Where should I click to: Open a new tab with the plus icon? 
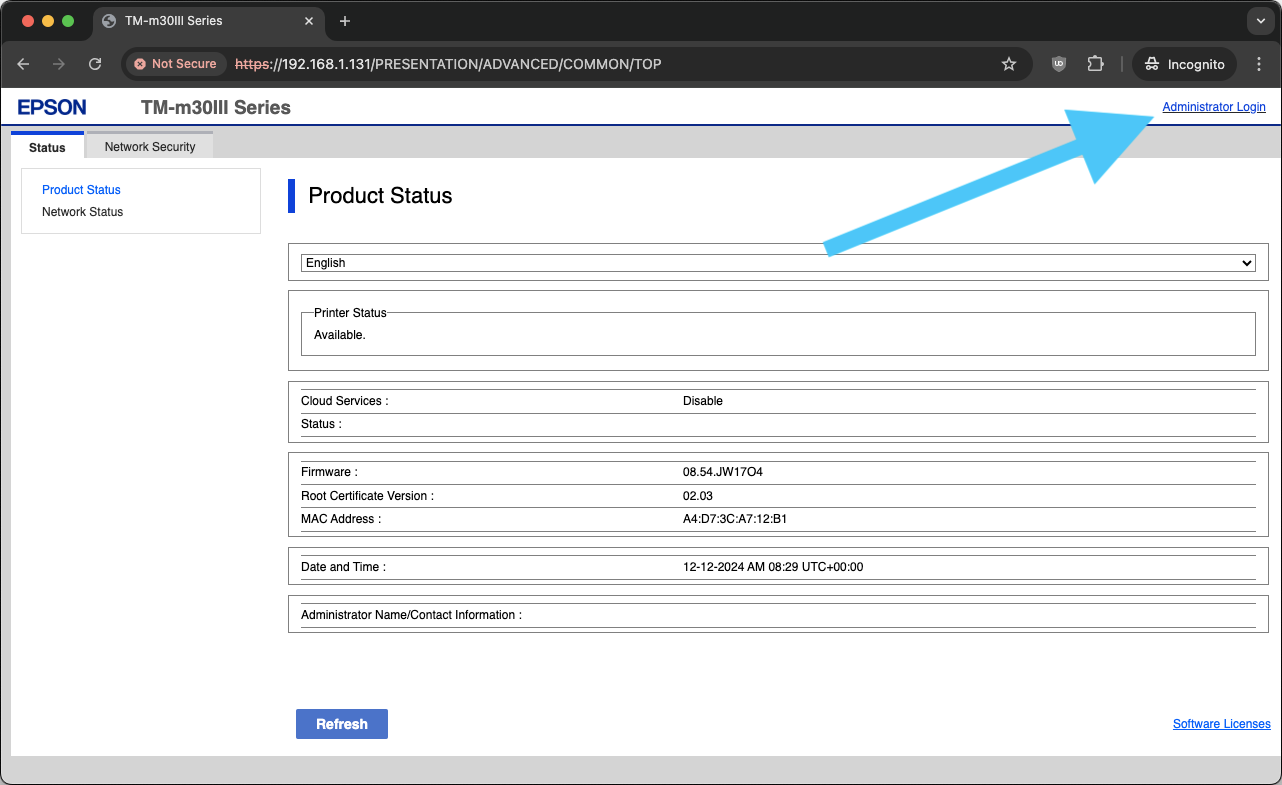tap(345, 21)
